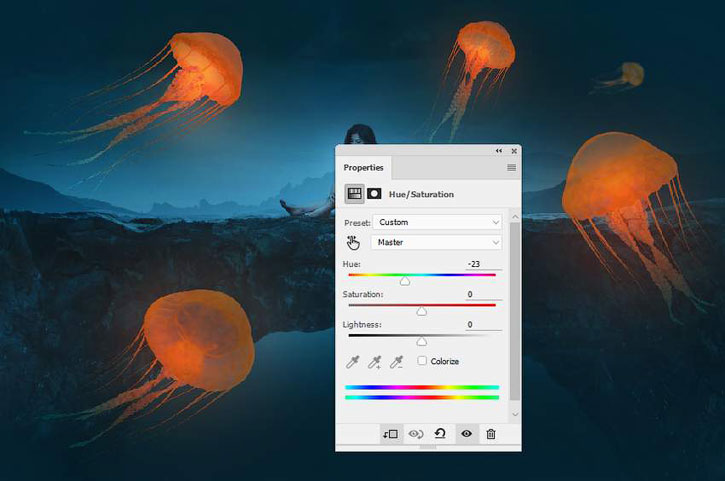Screen dimensions: 725x481
Task: Click the Hue slider handle
Action: pyautogui.click(x=405, y=281)
